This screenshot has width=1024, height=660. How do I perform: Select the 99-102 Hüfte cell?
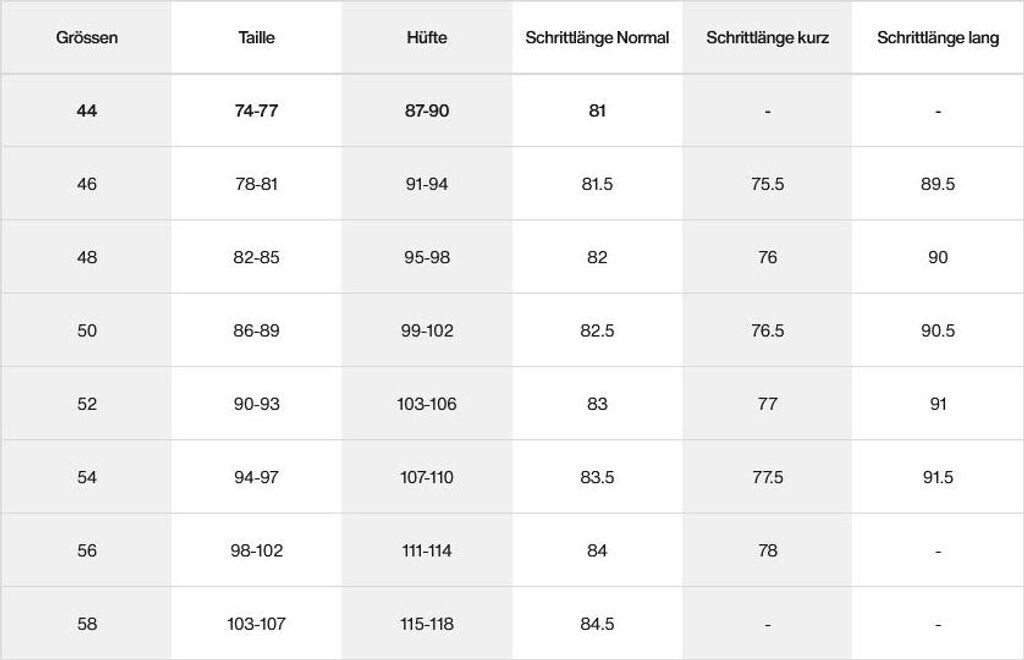(x=427, y=330)
